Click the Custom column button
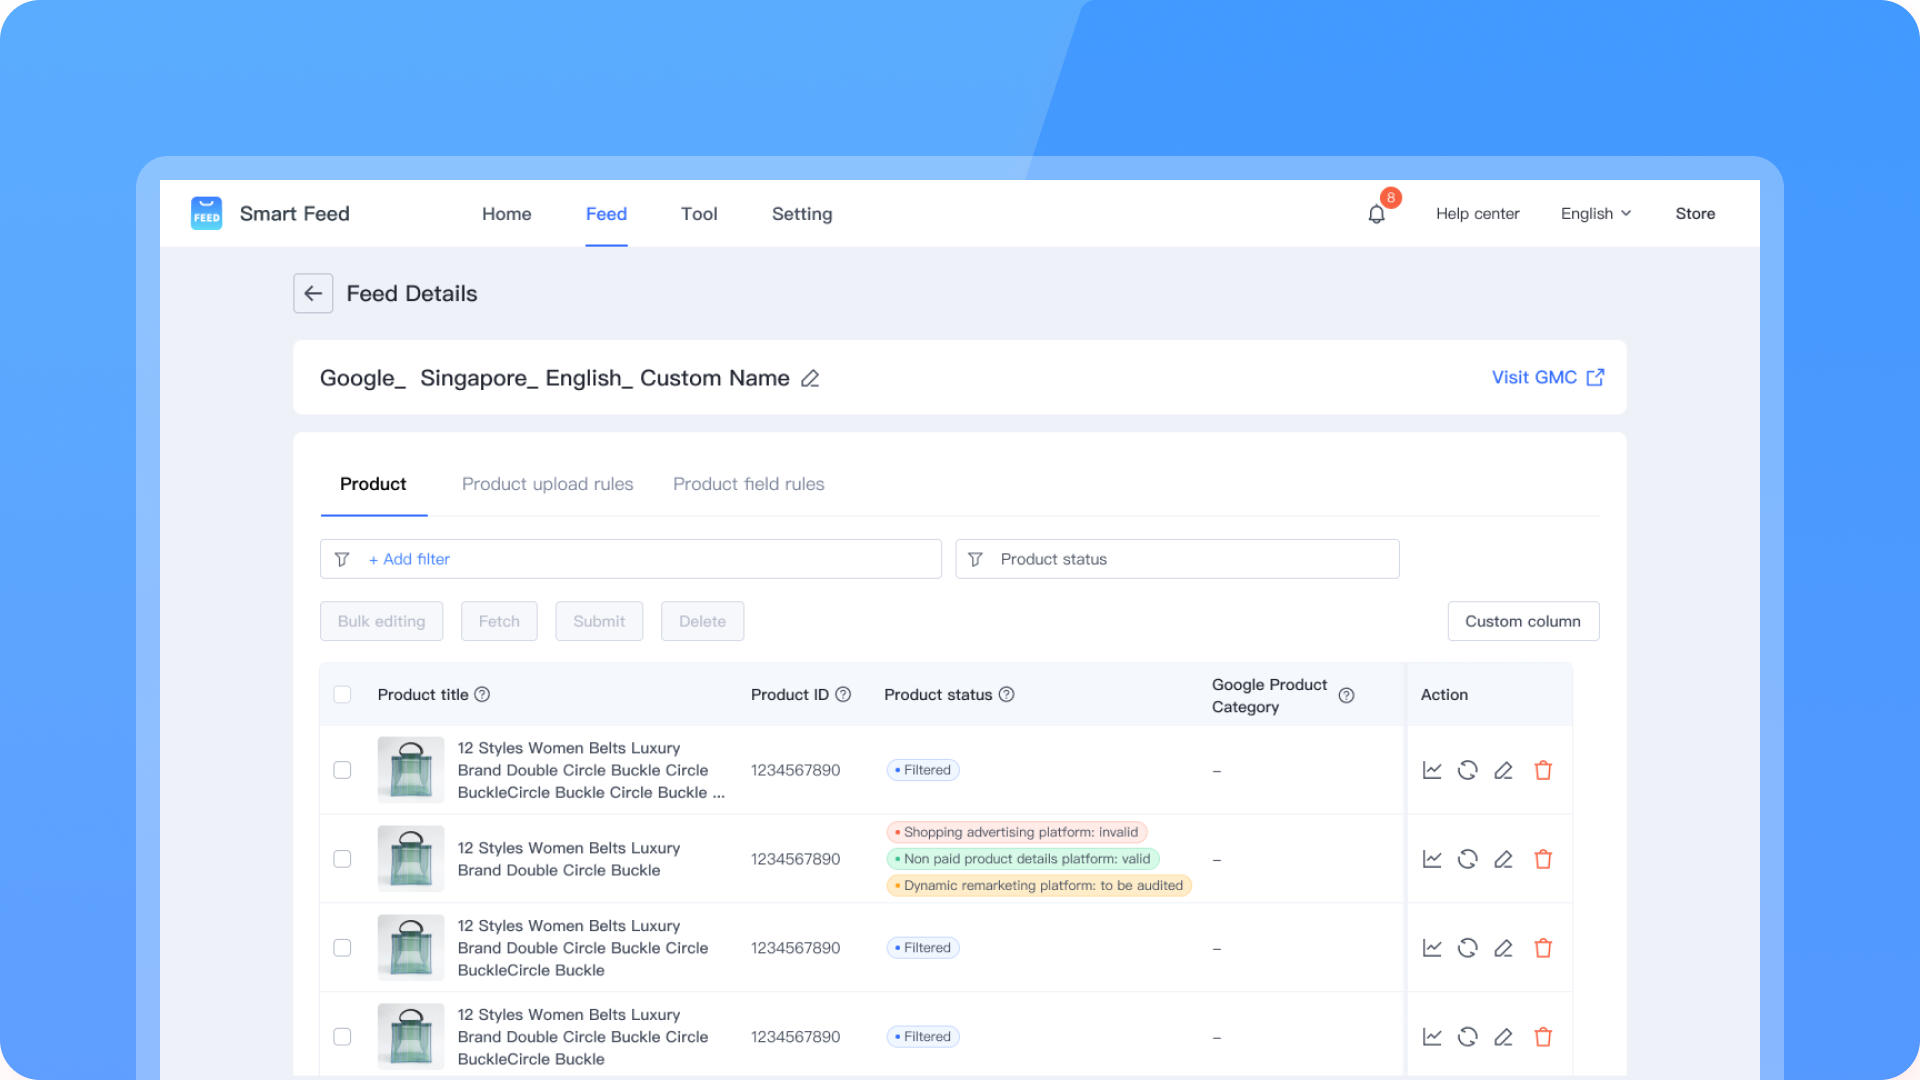This screenshot has height=1080, width=1920. coord(1522,621)
